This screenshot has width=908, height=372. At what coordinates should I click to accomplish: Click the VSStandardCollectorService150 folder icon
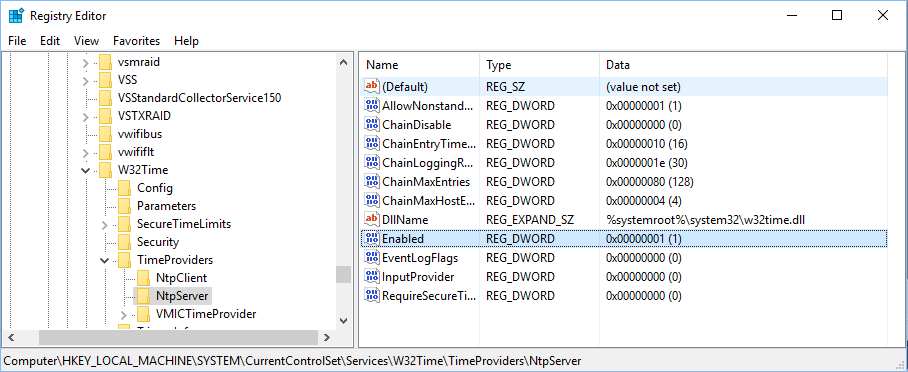pyautogui.click(x=105, y=98)
